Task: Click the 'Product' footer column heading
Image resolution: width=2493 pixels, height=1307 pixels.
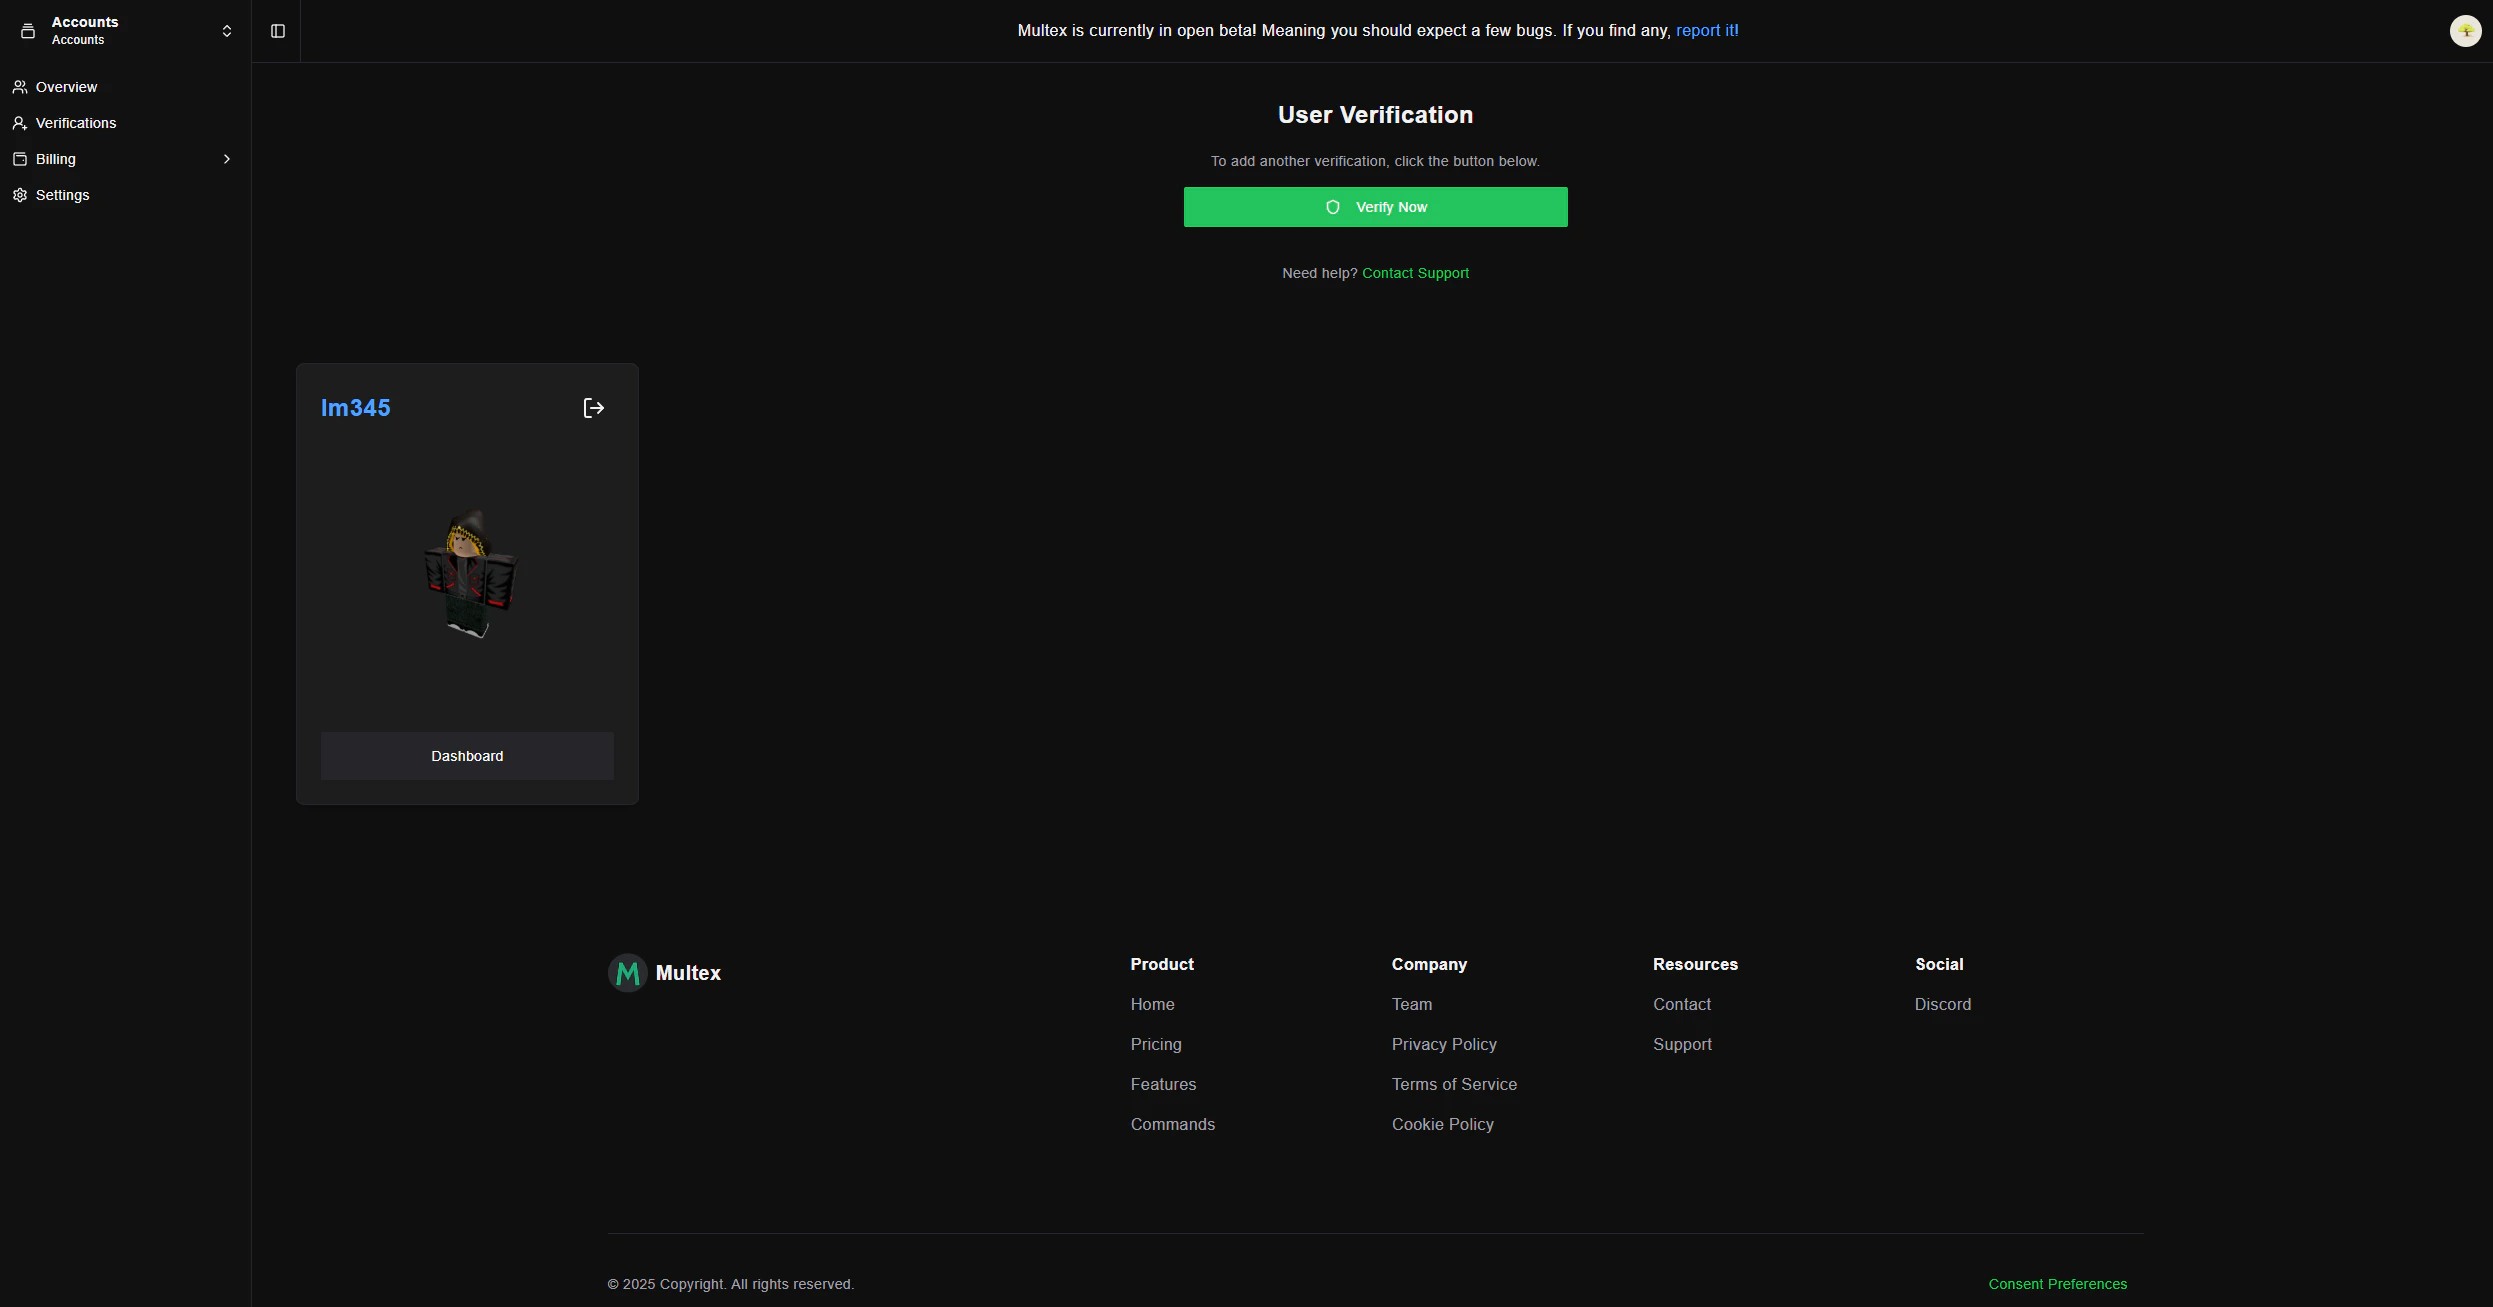Action: pos(1162,964)
